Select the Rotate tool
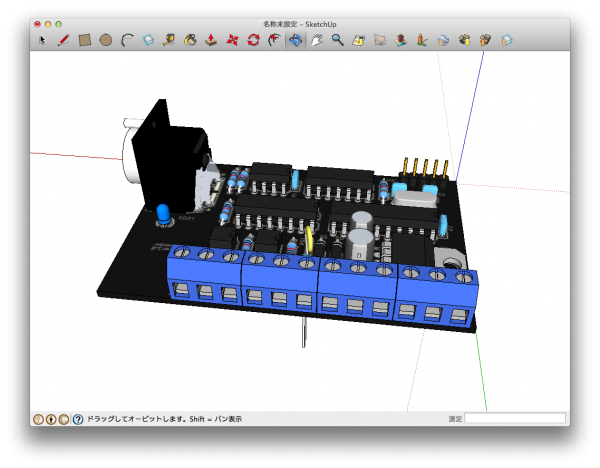 click(x=253, y=40)
